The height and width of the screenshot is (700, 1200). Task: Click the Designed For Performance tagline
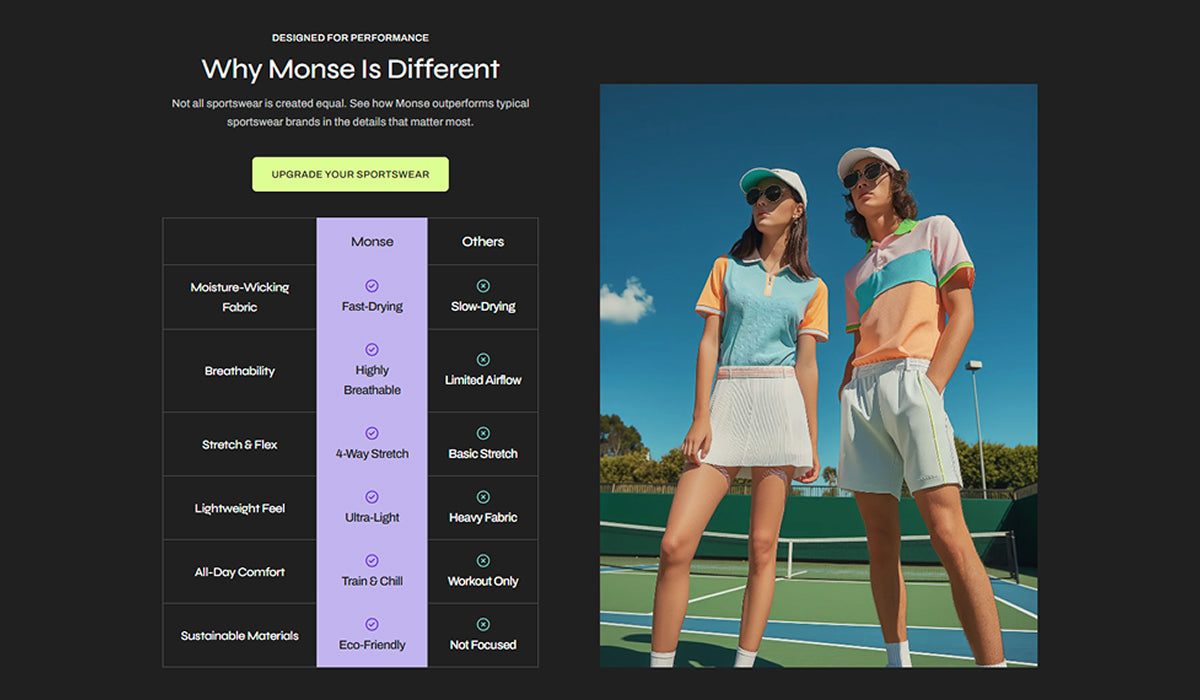click(350, 38)
